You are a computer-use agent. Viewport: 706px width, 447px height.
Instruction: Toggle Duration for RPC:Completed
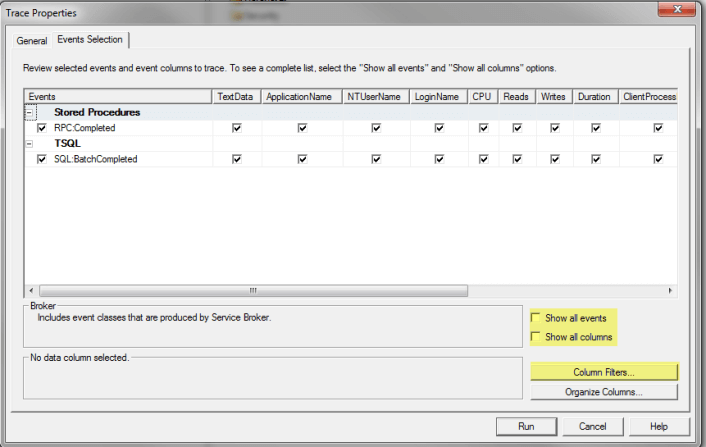pyautogui.click(x=596, y=128)
